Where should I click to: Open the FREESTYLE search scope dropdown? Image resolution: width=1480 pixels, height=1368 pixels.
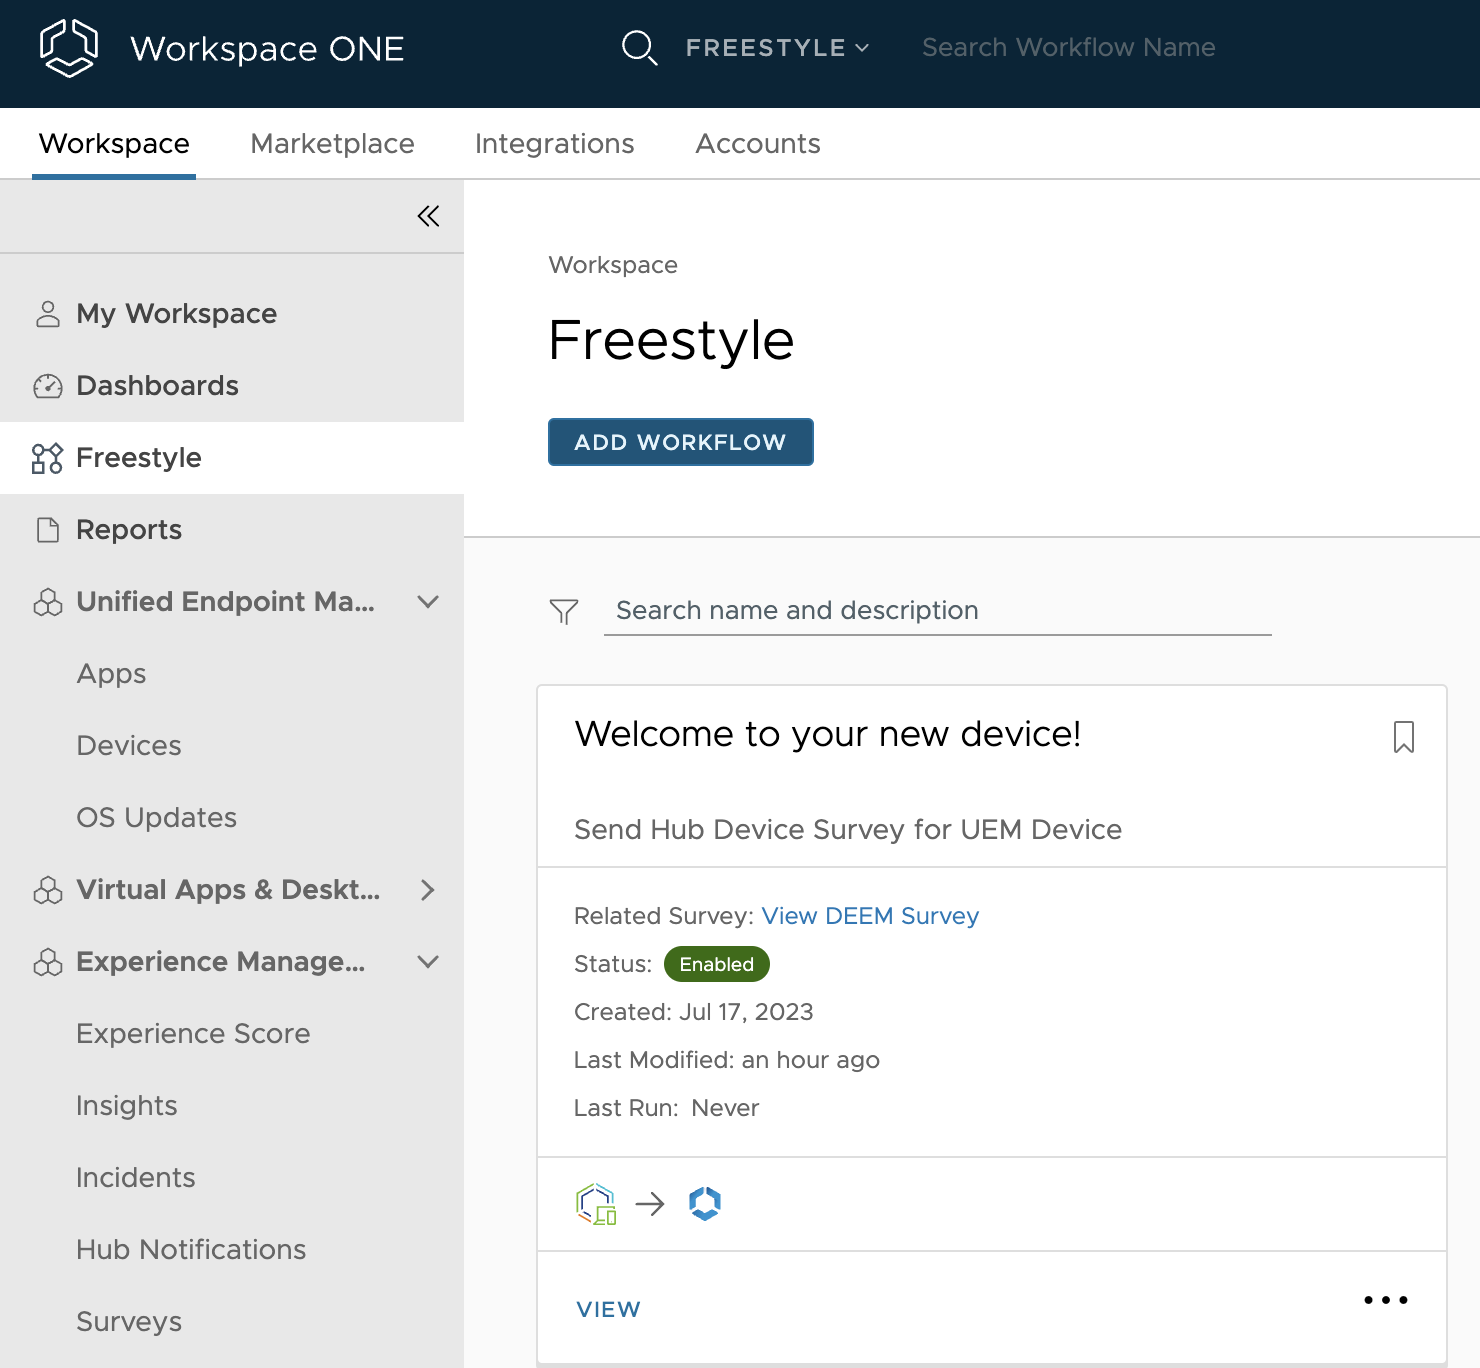pos(777,48)
